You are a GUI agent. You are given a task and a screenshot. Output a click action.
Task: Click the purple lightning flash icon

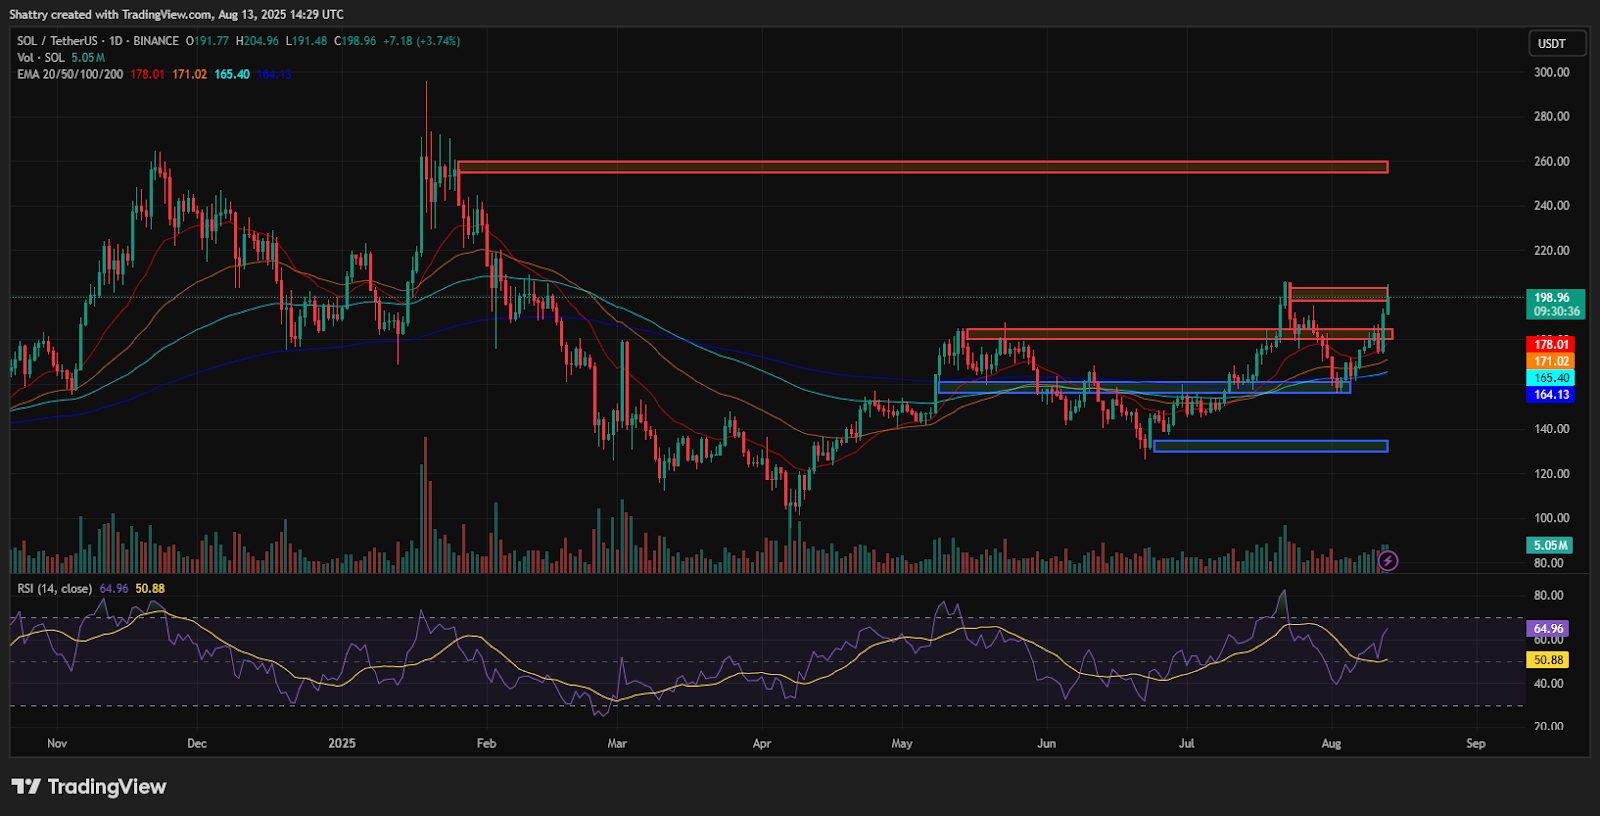pyautogui.click(x=1388, y=561)
